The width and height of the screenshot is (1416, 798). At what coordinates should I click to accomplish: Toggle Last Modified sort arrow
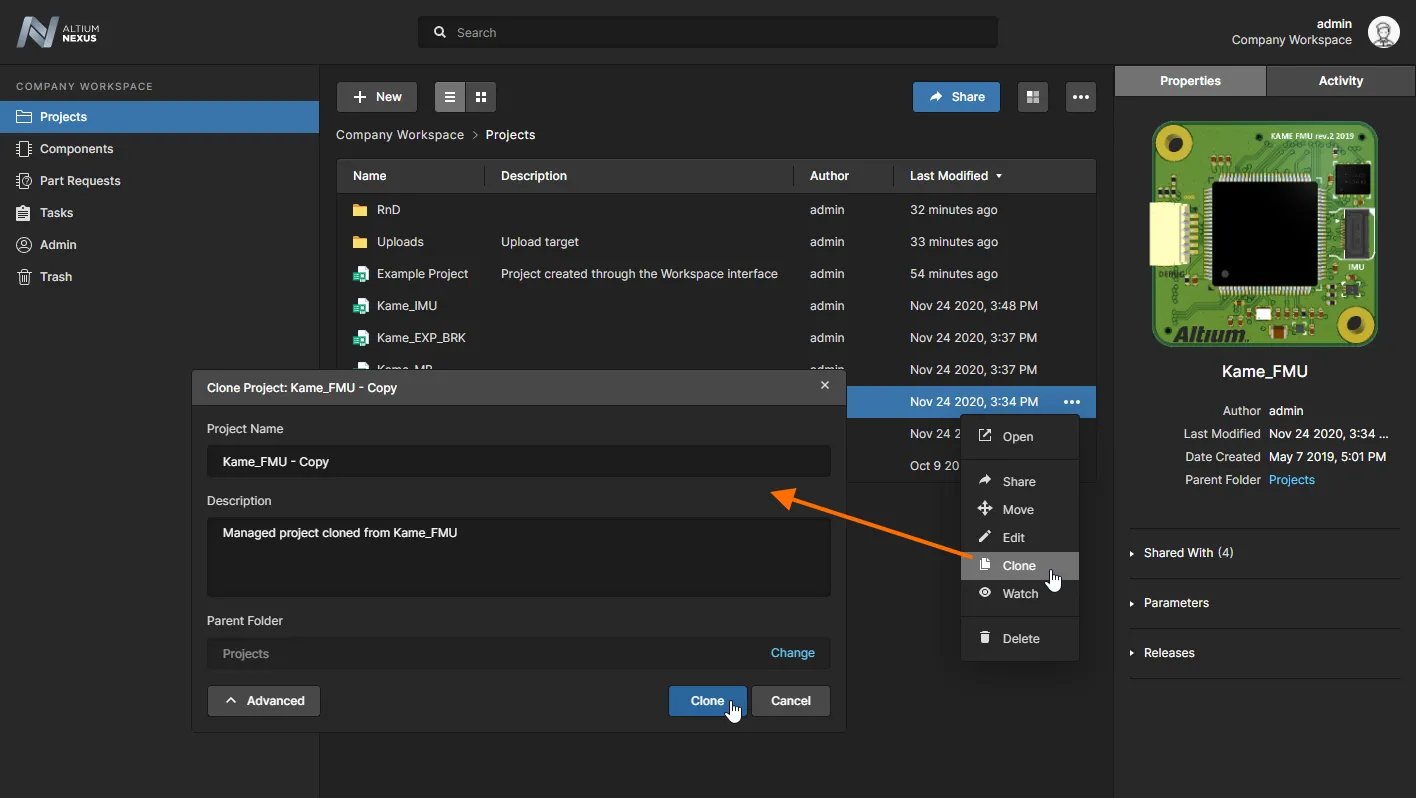[x=998, y=176]
